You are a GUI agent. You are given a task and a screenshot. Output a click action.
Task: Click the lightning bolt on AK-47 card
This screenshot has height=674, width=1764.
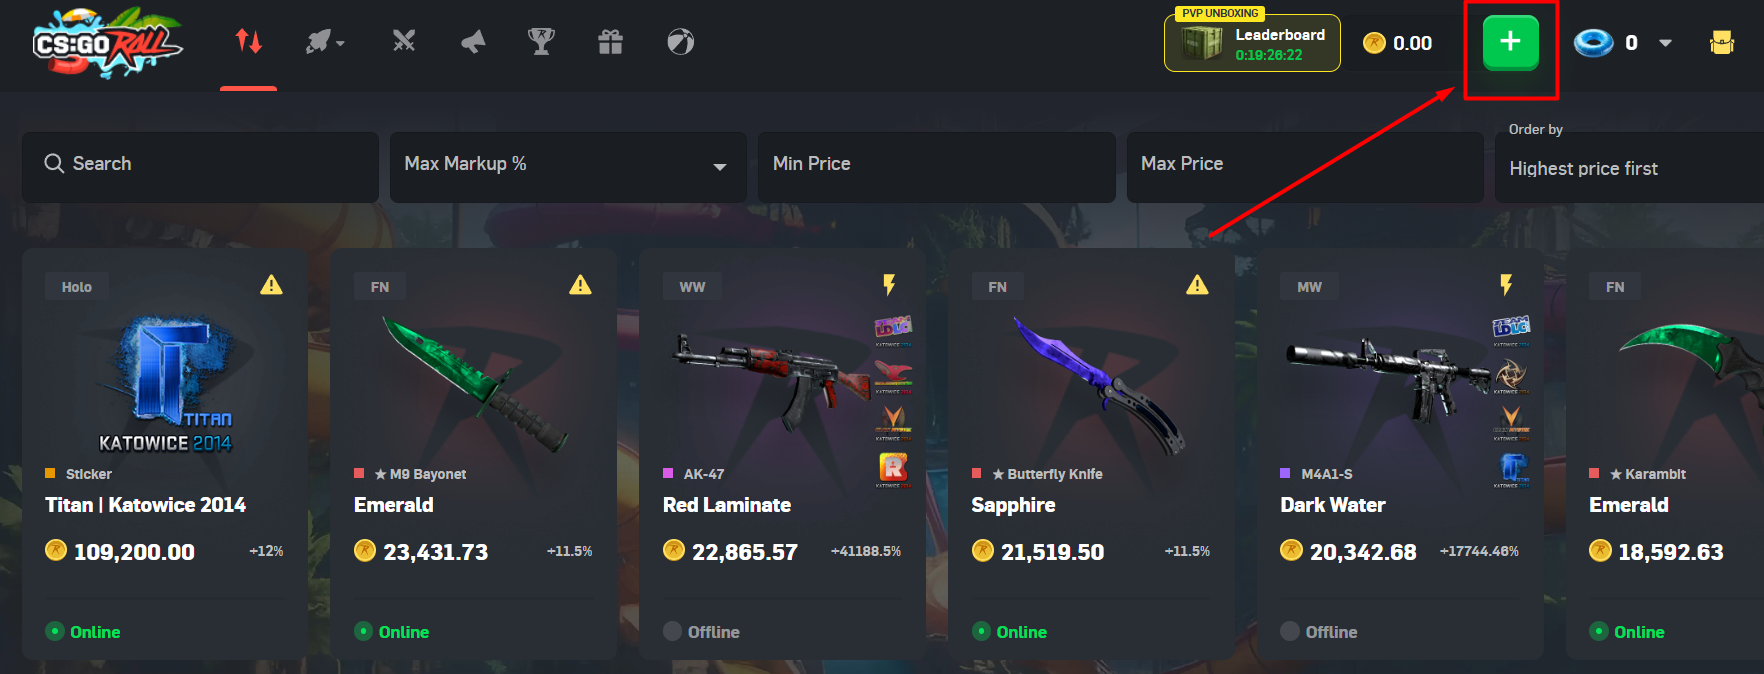click(x=889, y=286)
